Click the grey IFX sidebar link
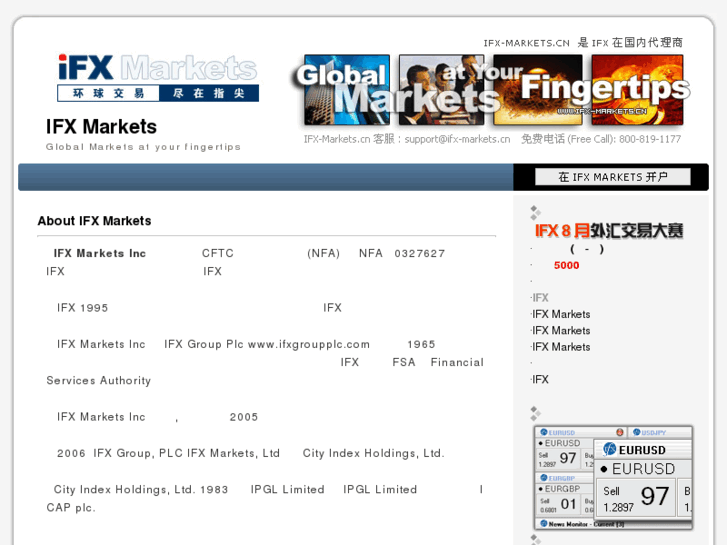This screenshot has height=545, width=727. click(540, 298)
